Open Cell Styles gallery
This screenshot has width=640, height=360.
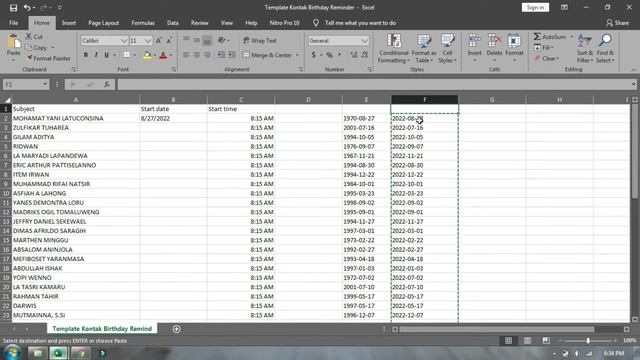click(447, 49)
